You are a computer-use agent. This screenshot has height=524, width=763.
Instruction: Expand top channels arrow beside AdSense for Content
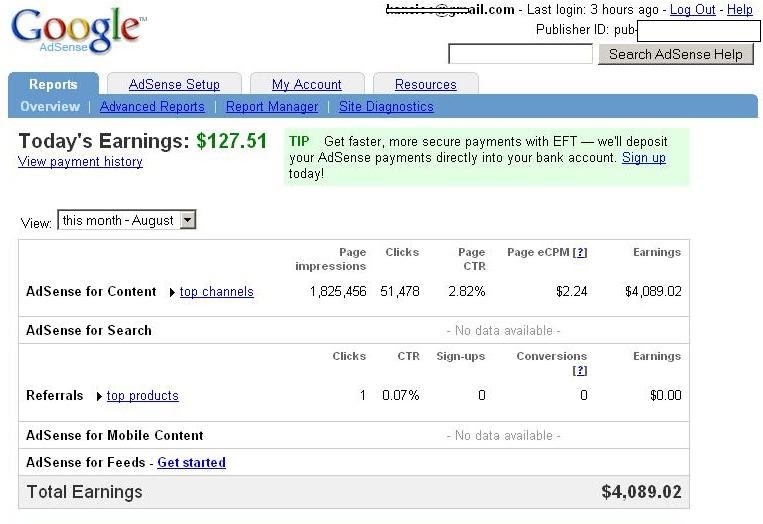[172, 292]
